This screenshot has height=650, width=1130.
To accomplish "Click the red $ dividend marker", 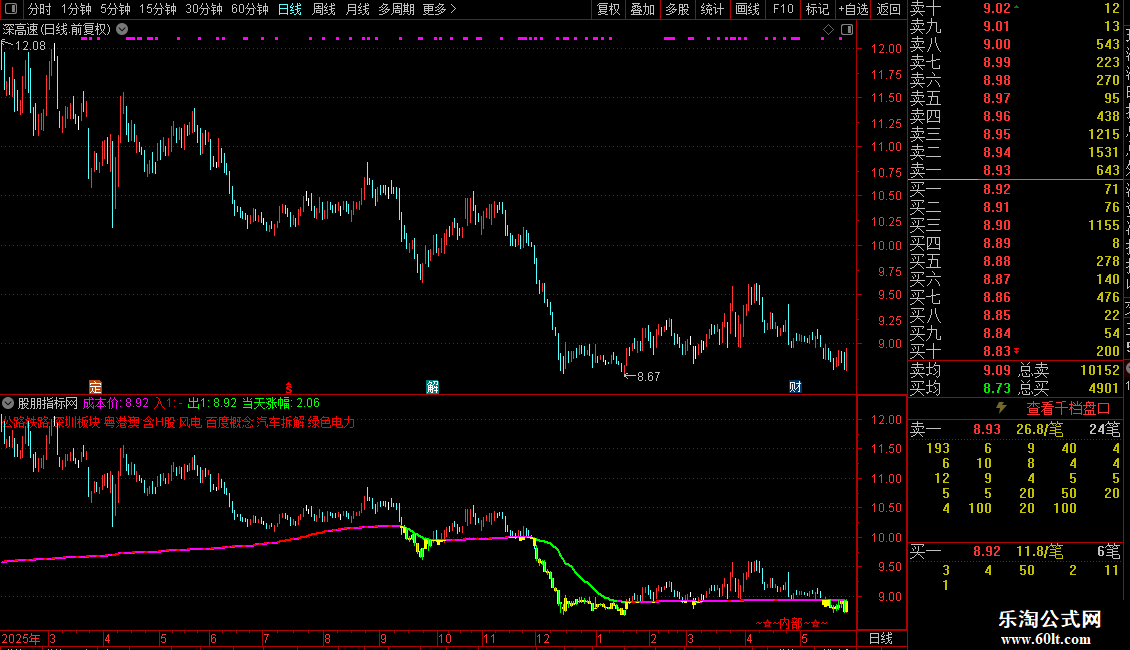I will pos(288,388).
